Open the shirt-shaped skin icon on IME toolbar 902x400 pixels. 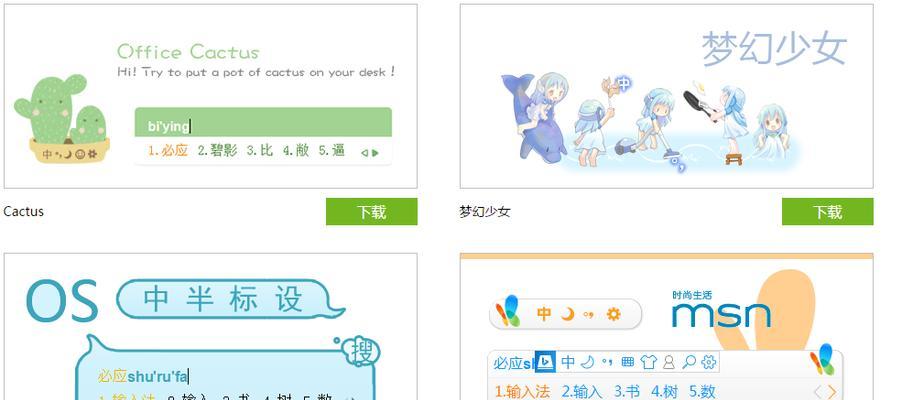(x=648, y=361)
